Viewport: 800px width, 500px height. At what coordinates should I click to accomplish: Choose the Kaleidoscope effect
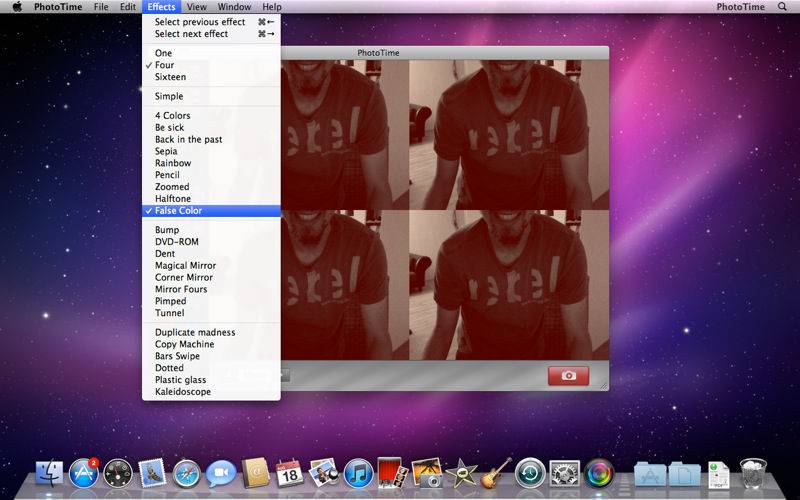coord(182,392)
